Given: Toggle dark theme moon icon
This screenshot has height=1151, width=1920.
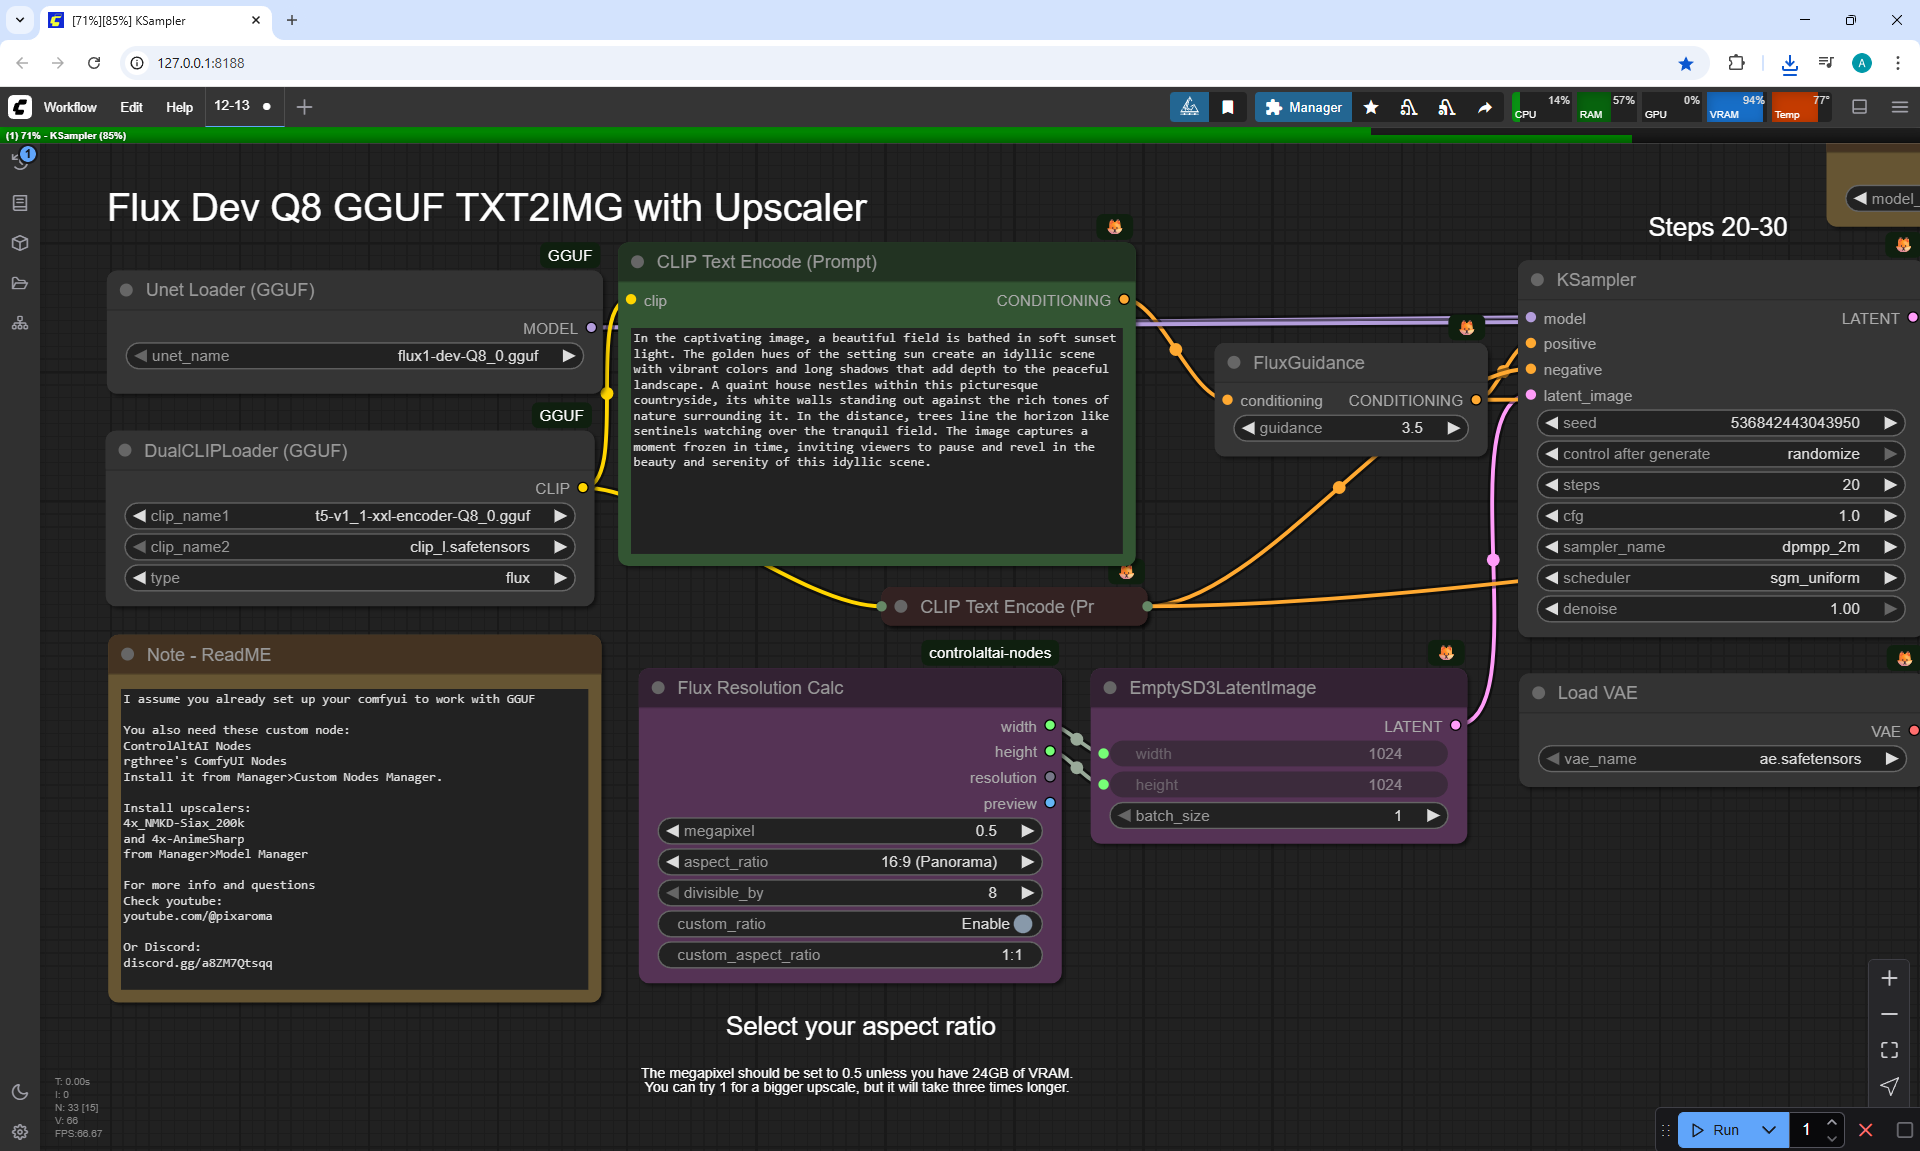Looking at the screenshot, I should click(20, 1092).
